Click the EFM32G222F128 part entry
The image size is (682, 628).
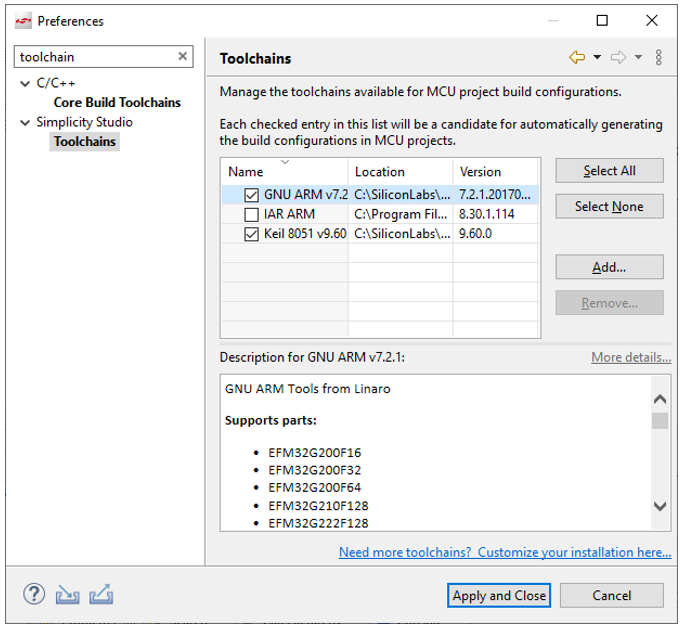pos(318,523)
